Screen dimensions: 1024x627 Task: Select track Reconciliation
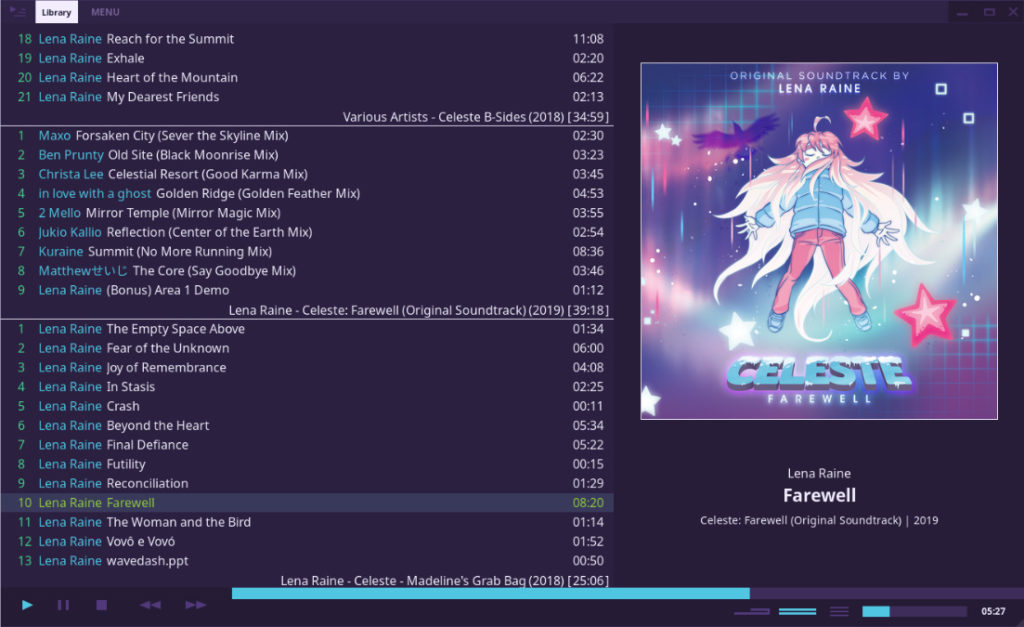(307, 483)
